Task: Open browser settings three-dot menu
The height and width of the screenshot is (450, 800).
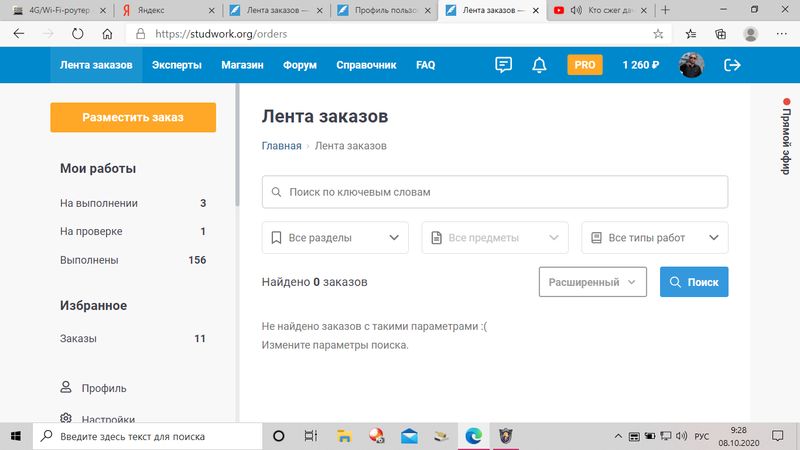Action: tap(782, 33)
